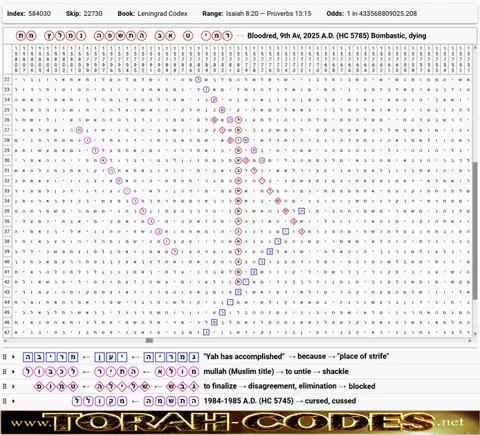Select row number 40 in the grid
This screenshot has height=435, width=480.
[7, 262]
